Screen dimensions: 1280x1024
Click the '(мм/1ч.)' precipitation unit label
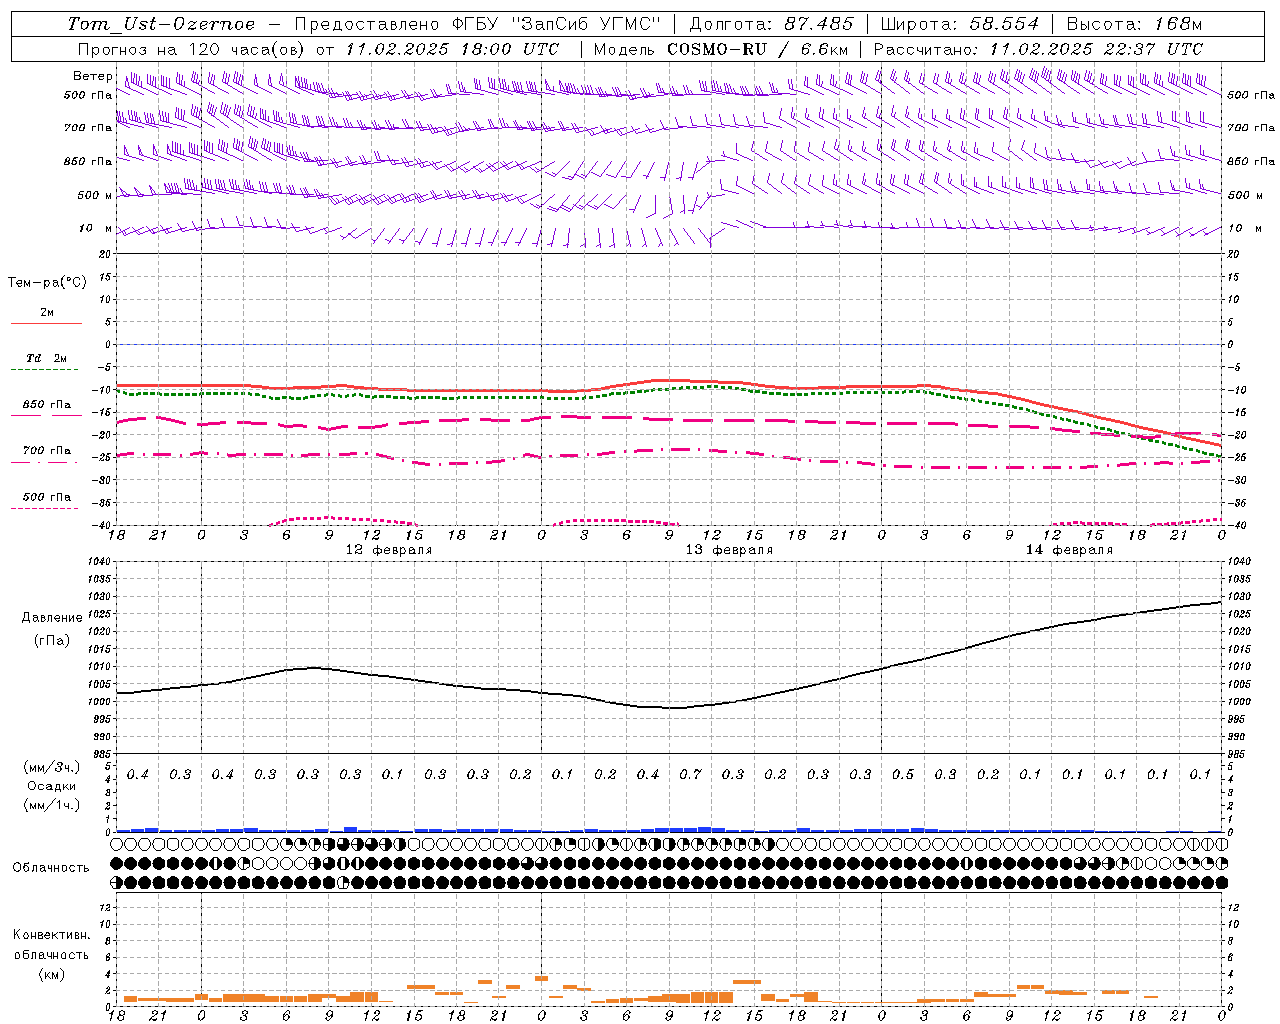[51, 805]
